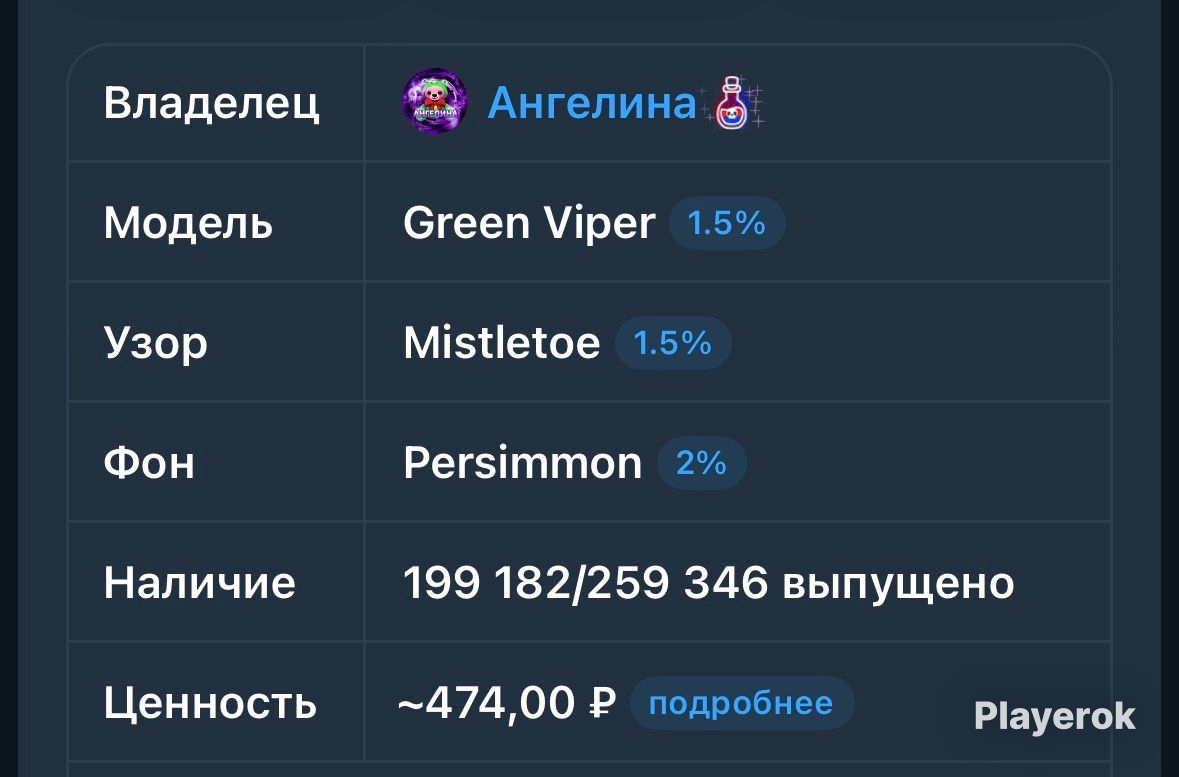Click the Узор row label
This screenshot has width=1179, height=777.
click(x=155, y=344)
